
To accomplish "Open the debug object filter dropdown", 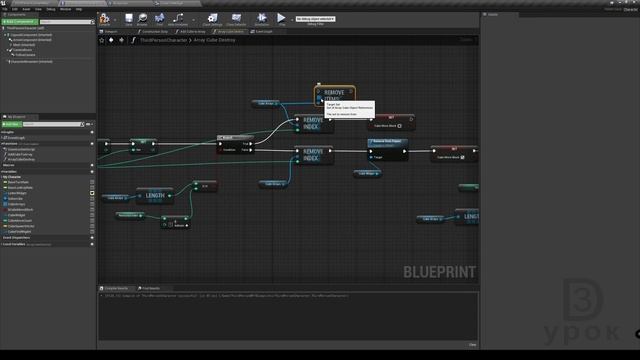I will tap(316, 19).
